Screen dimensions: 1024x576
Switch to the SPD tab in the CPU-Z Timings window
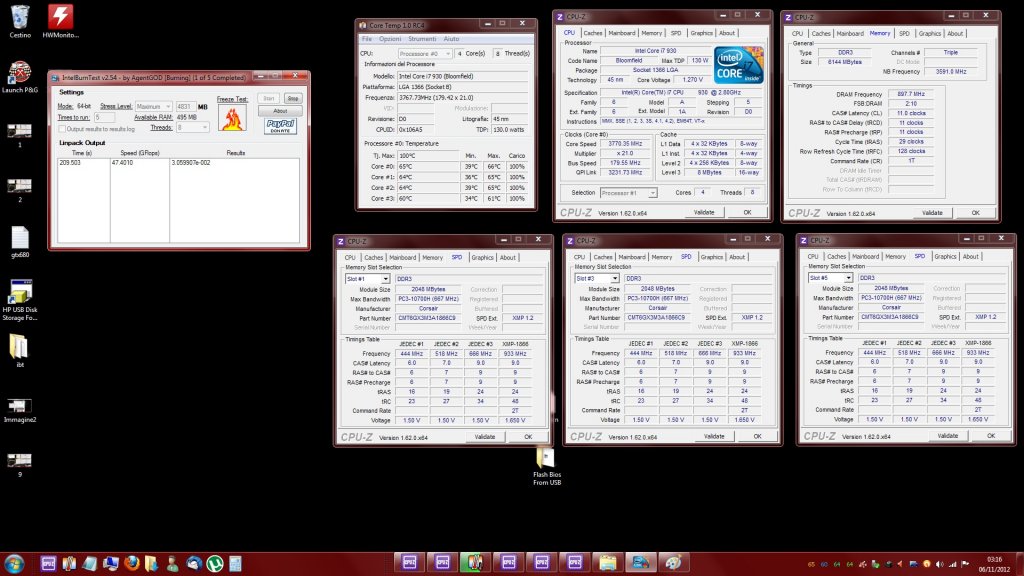tap(904, 33)
